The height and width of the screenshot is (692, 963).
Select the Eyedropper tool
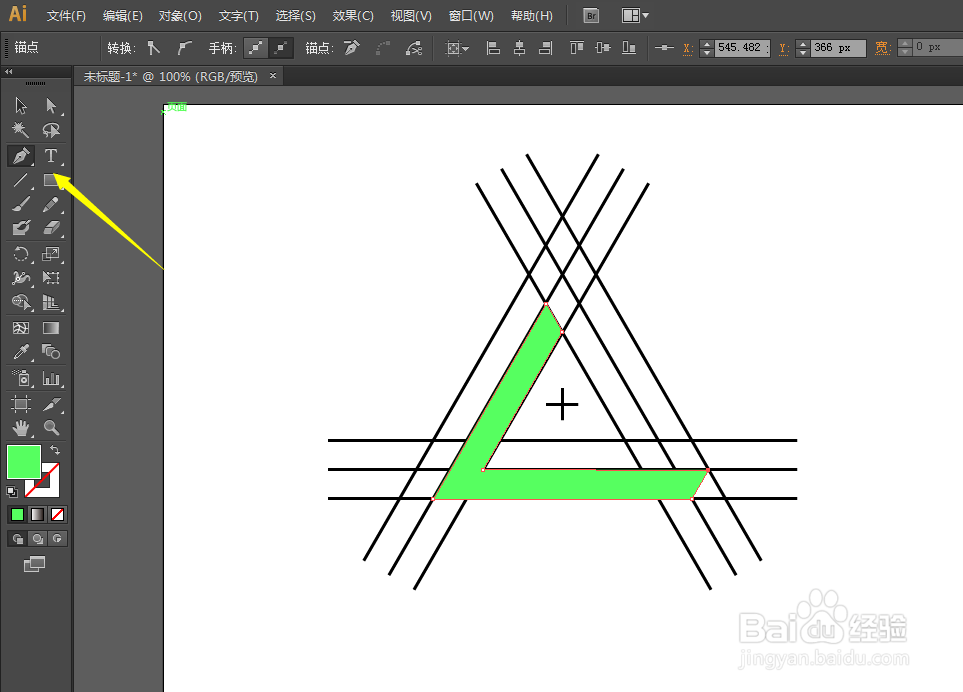21,352
